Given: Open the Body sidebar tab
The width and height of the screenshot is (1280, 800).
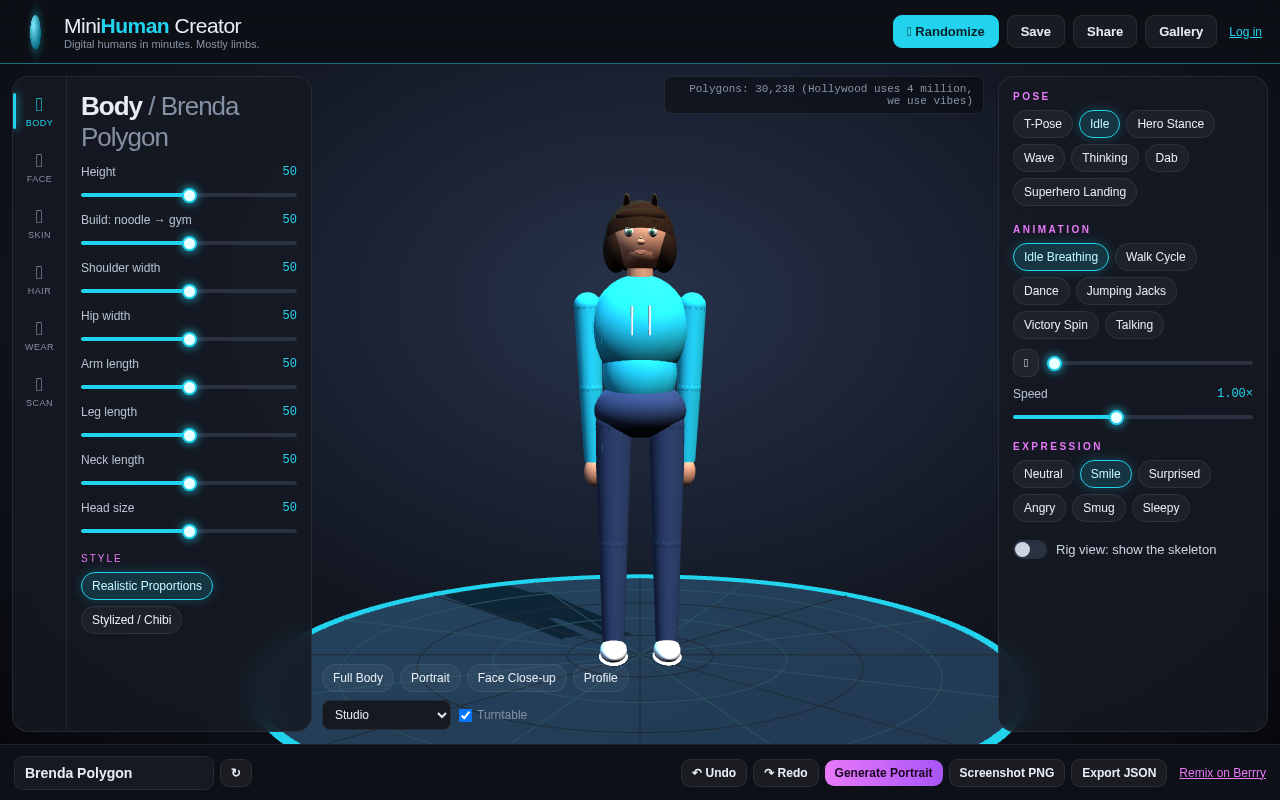Looking at the screenshot, I should 39,111.
